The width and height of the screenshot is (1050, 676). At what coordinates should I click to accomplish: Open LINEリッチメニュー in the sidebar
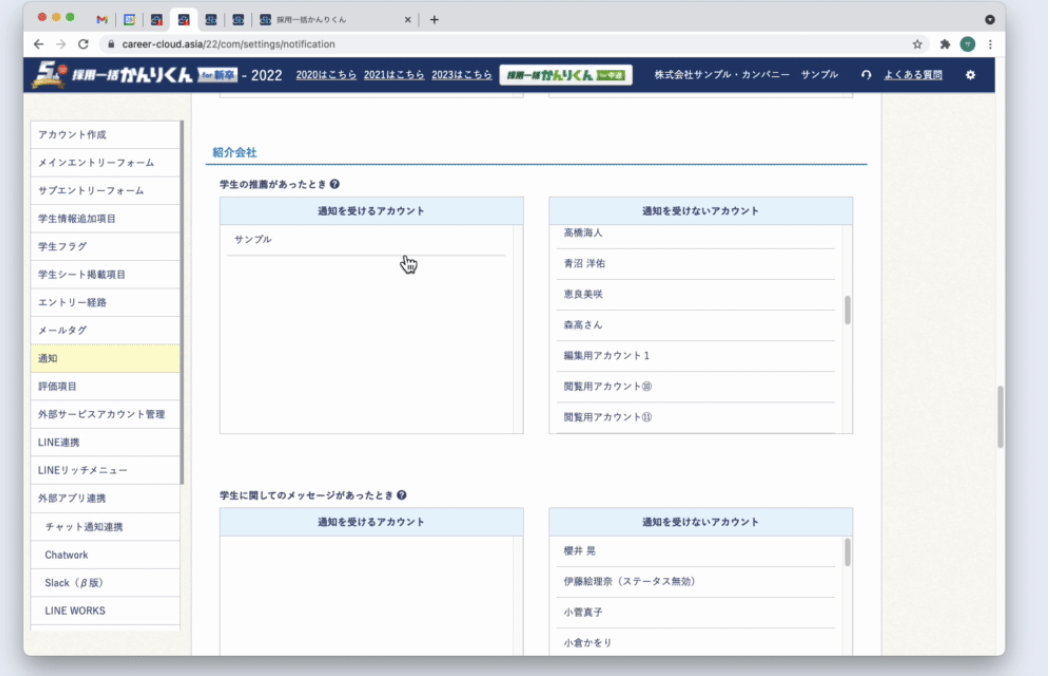click(x=82, y=470)
